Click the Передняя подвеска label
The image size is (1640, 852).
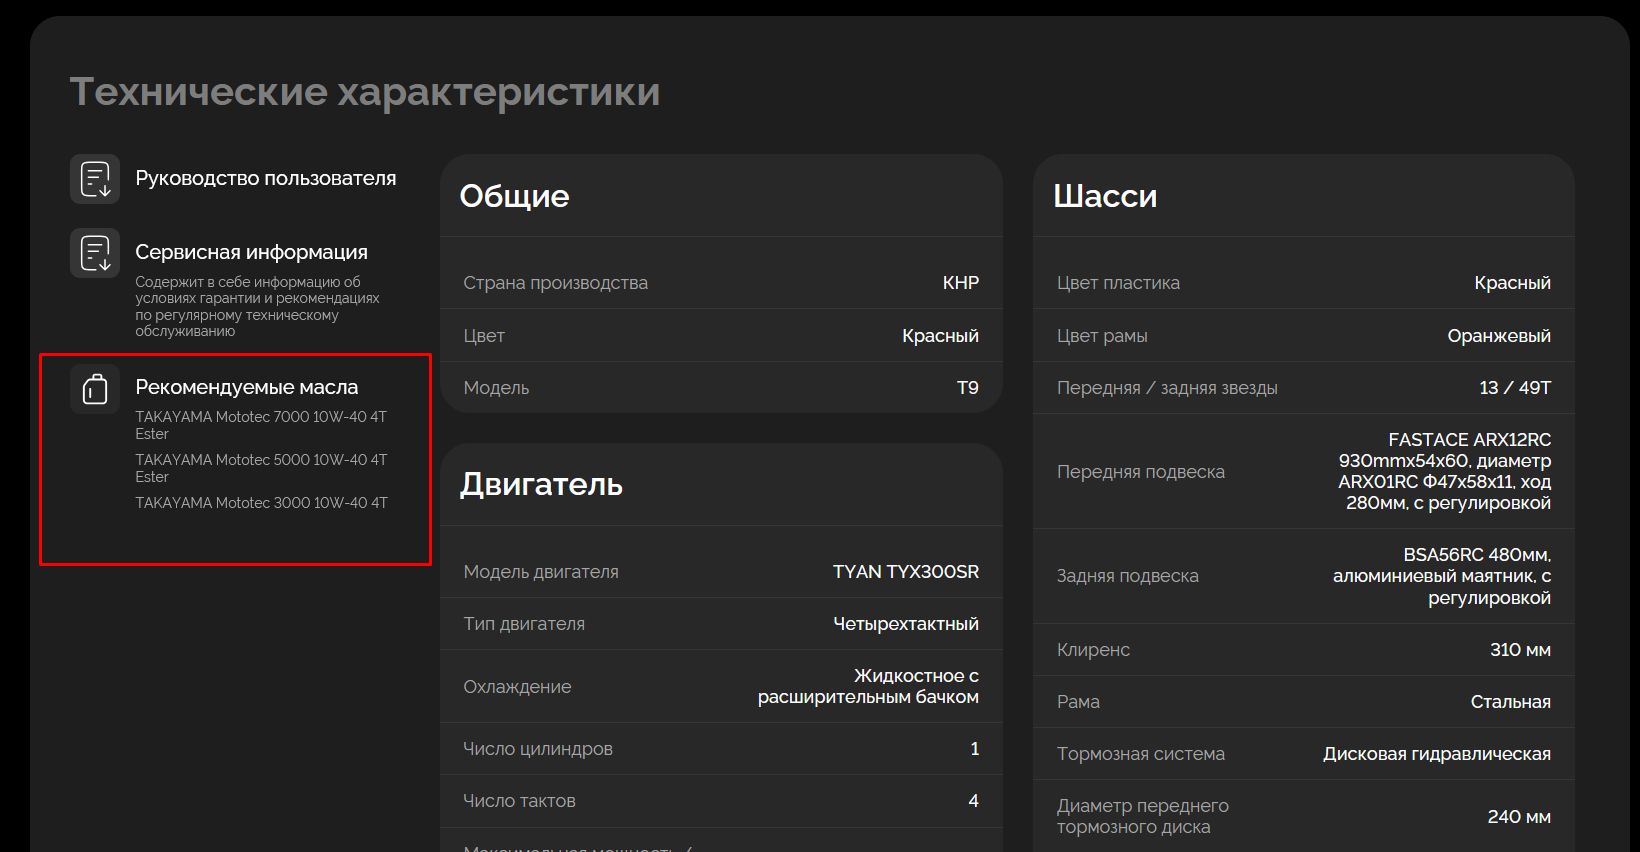tap(1141, 472)
